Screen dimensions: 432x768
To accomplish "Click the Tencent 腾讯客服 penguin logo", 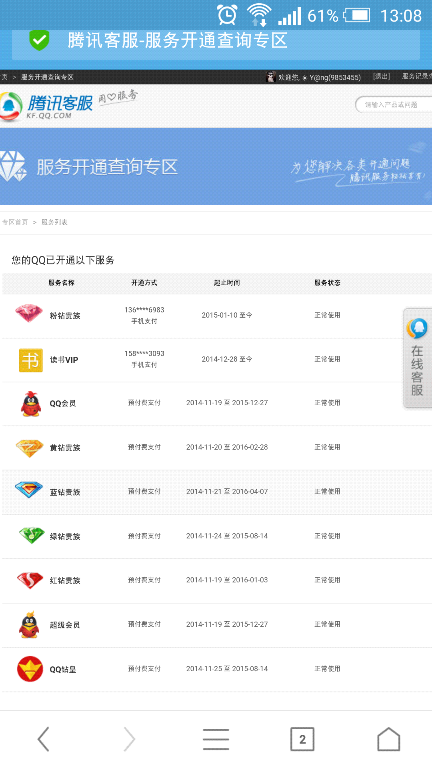I will tap(10, 106).
